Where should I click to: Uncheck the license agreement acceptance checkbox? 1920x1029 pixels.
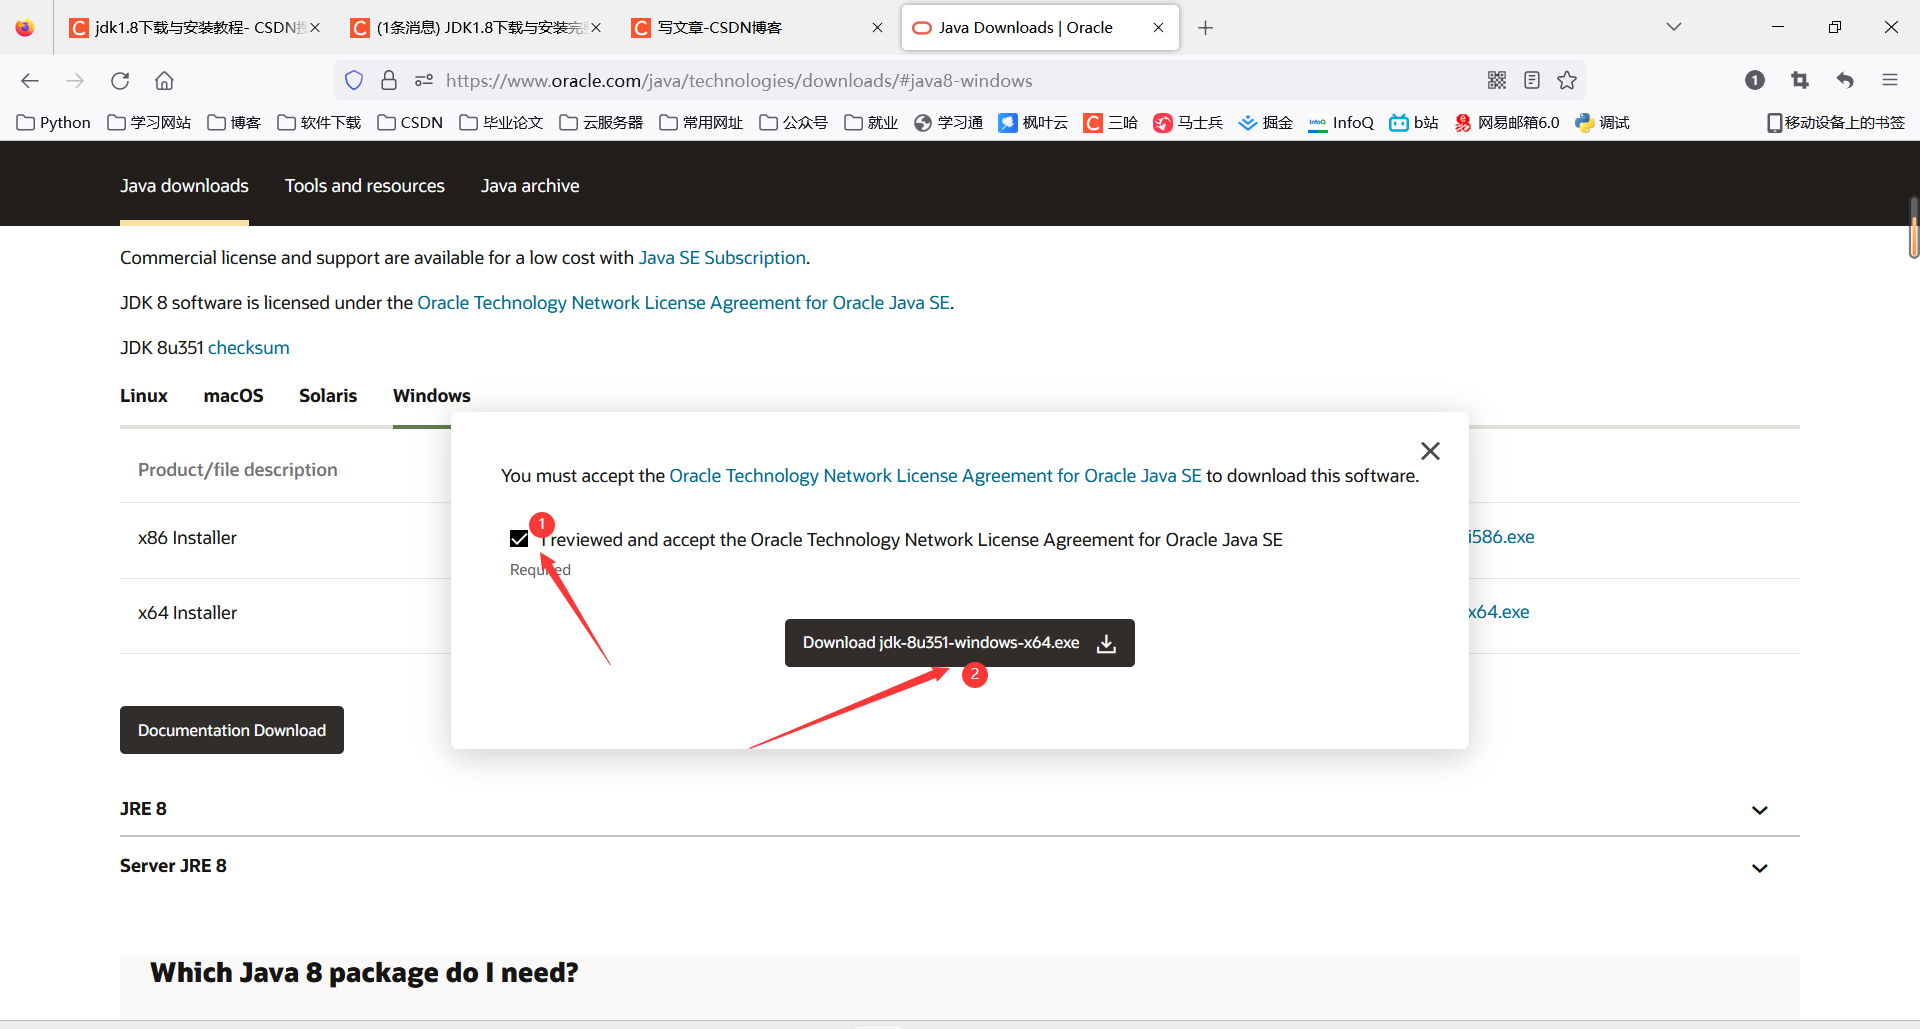(x=519, y=539)
